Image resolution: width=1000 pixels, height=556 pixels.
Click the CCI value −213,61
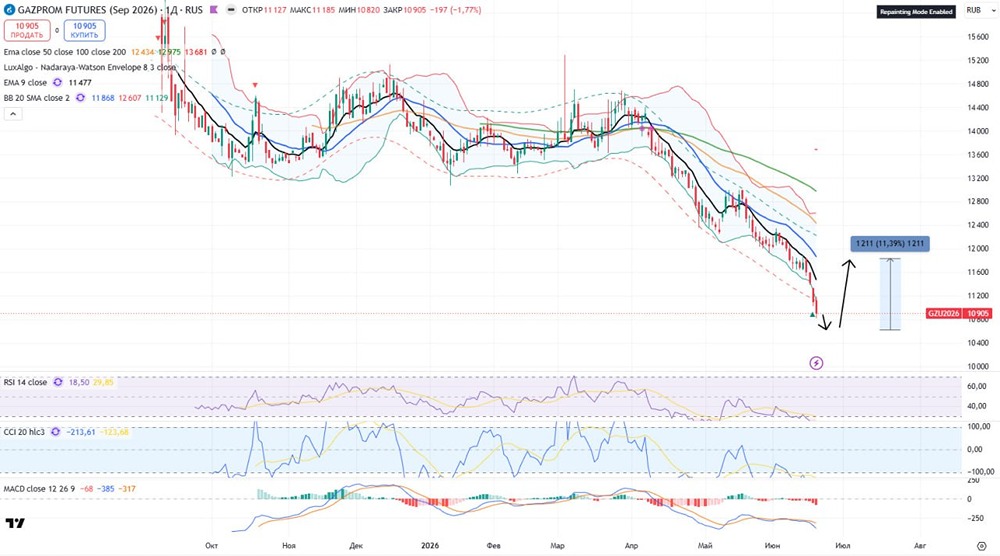(81, 432)
